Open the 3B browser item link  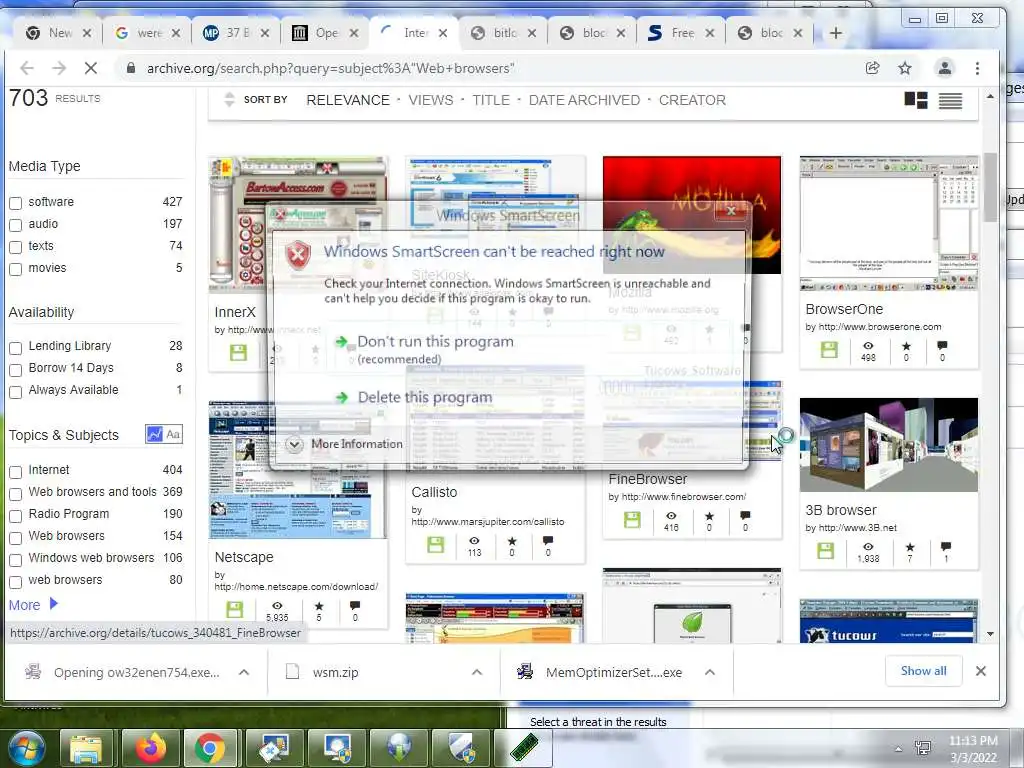840,510
